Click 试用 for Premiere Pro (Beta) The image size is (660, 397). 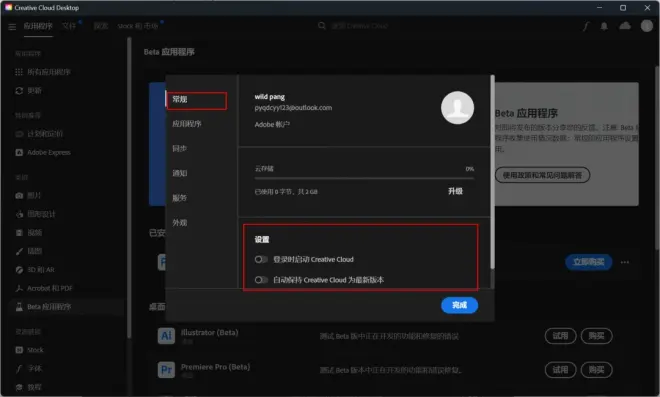(x=560, y=370)
